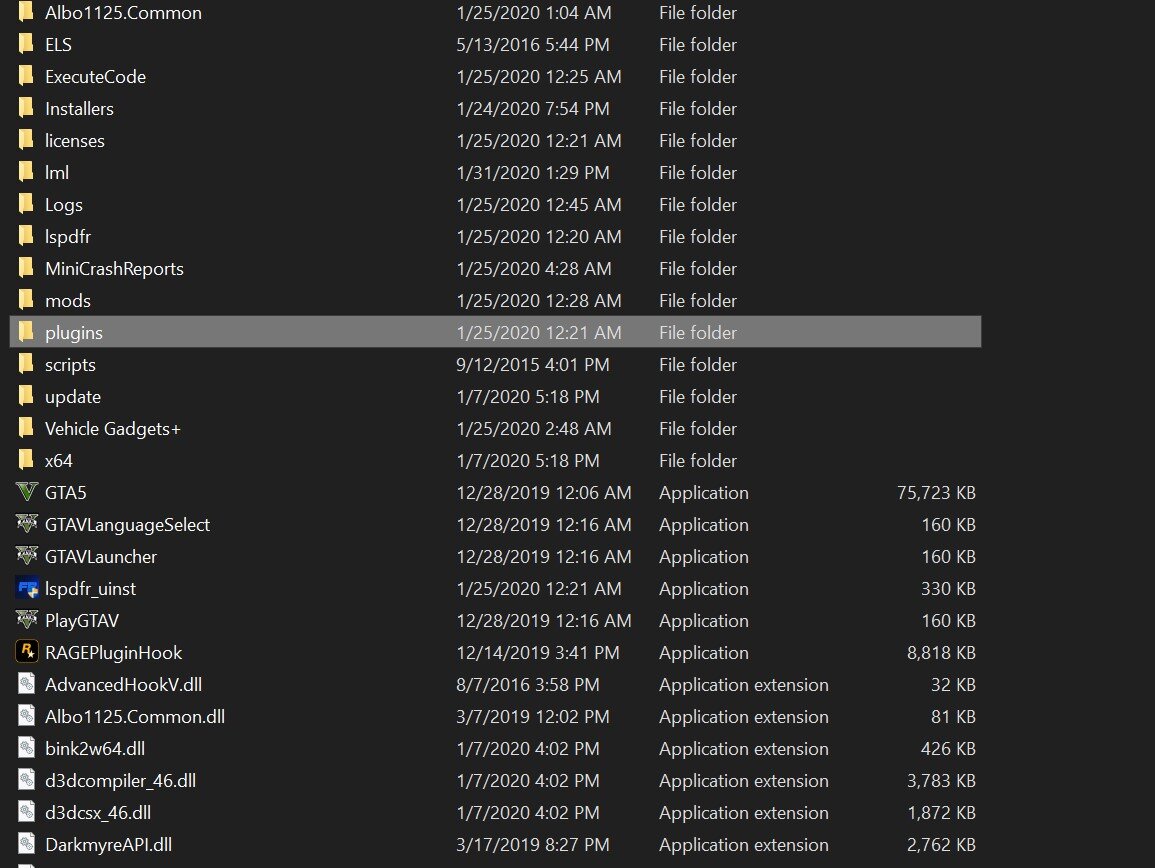
Task: Click the 3,783 KB size value
Action: (x=941, y=781)
